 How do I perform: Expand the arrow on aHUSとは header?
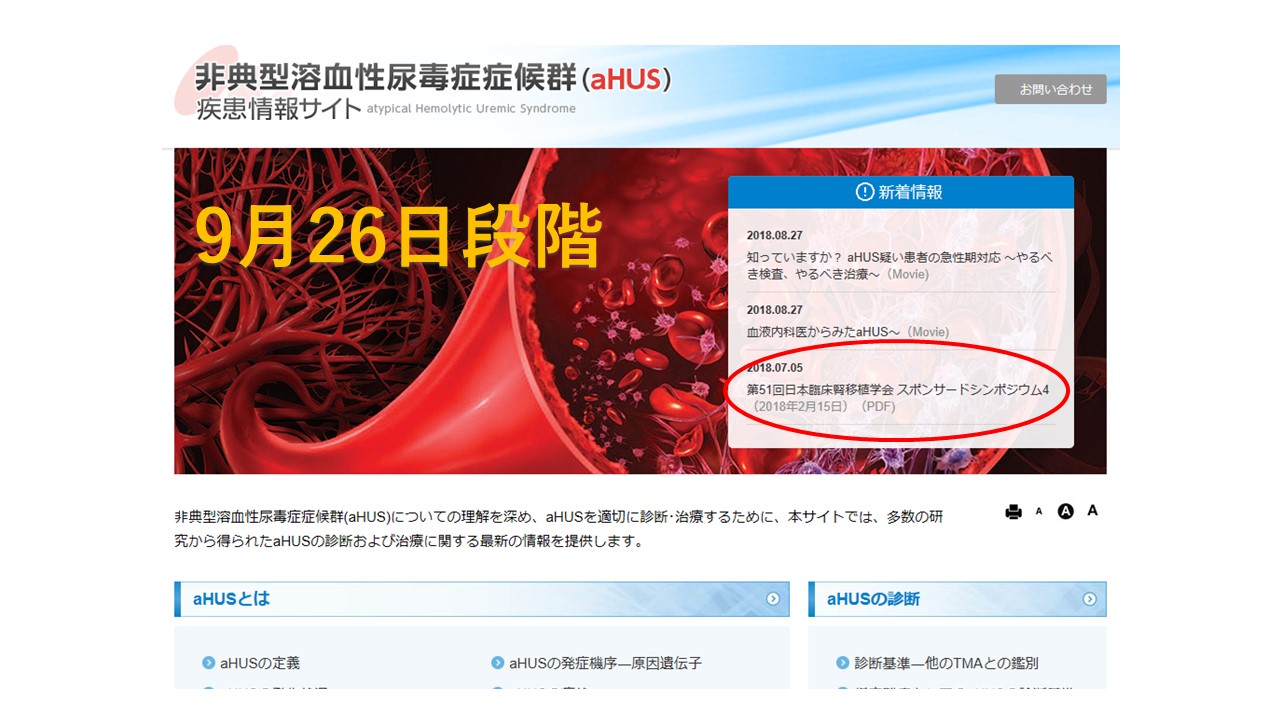point(772,599)
